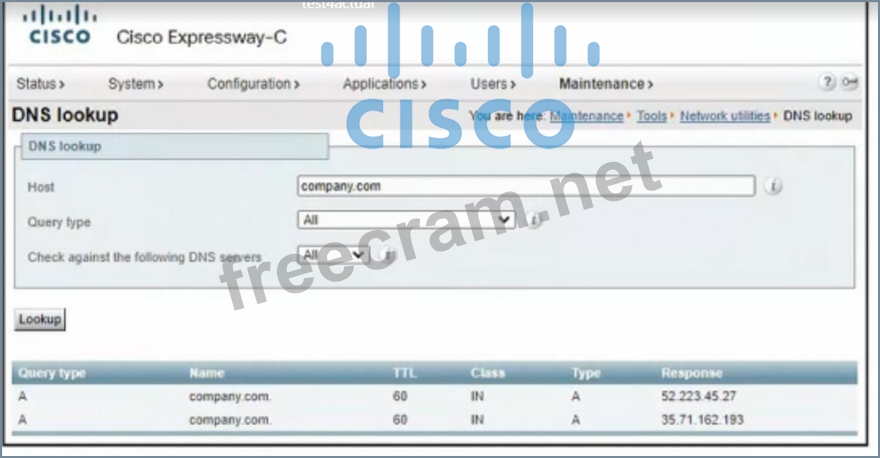Screen dimensions: 880x458
Task: Open the Status menu
Action: click(x=40, y=84)
